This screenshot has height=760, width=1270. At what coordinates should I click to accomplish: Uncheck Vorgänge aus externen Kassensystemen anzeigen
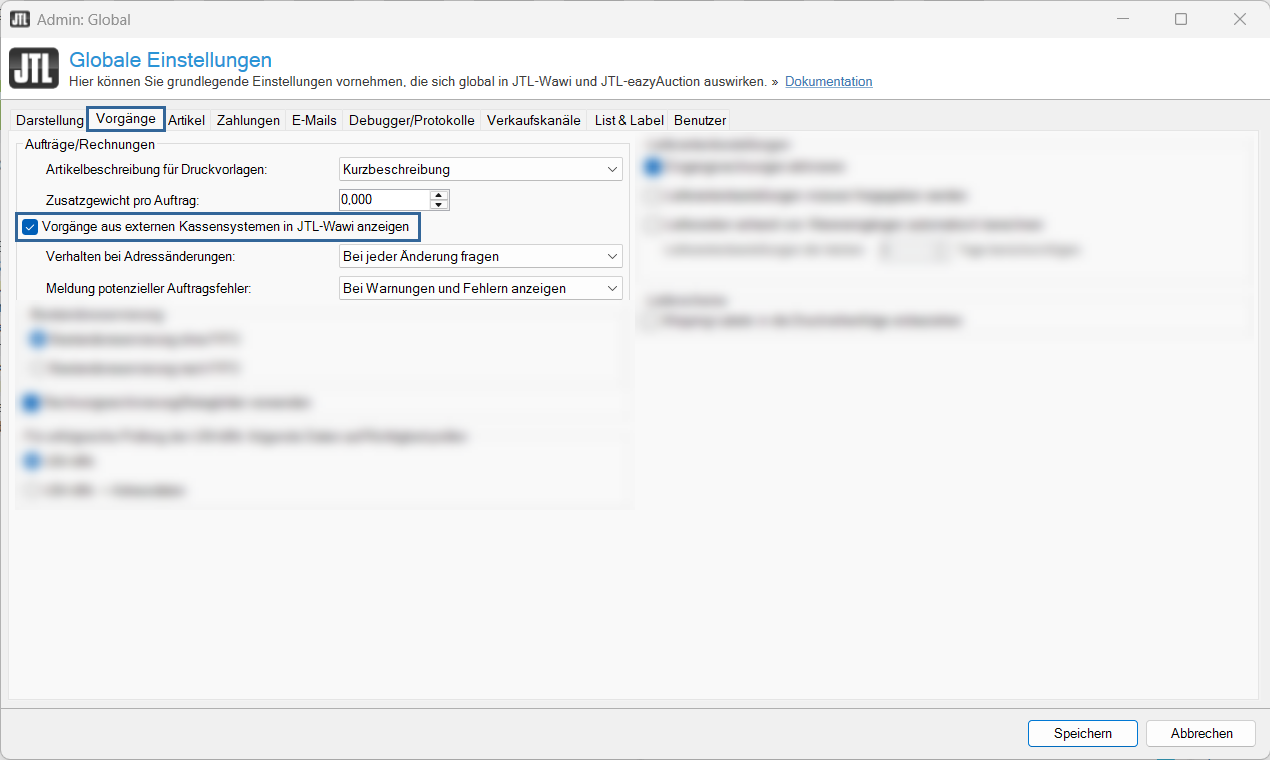[x=30, y=228]
